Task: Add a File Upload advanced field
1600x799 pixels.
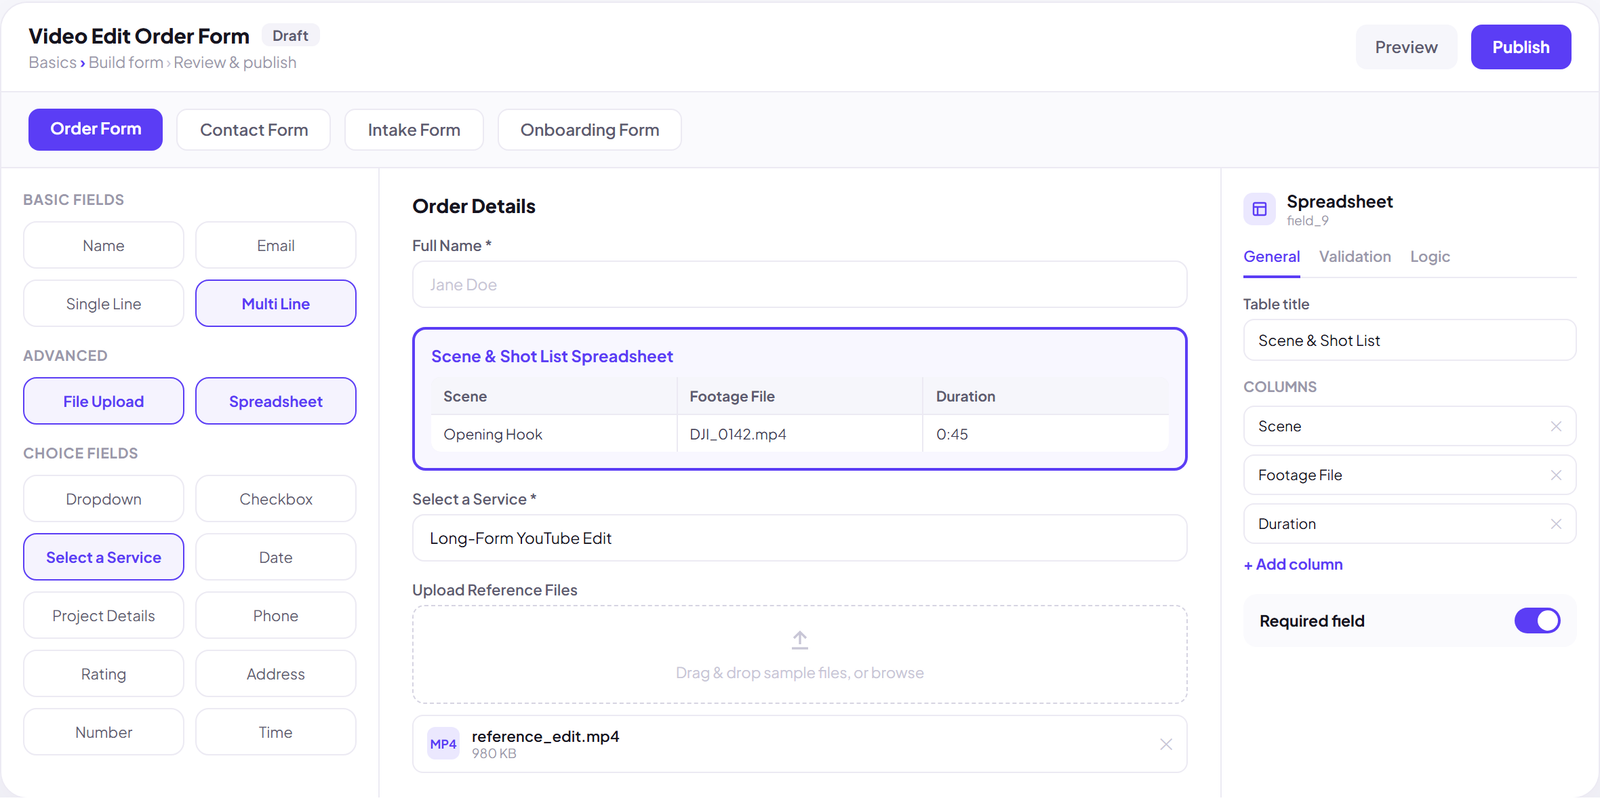Action: [104, 401]
